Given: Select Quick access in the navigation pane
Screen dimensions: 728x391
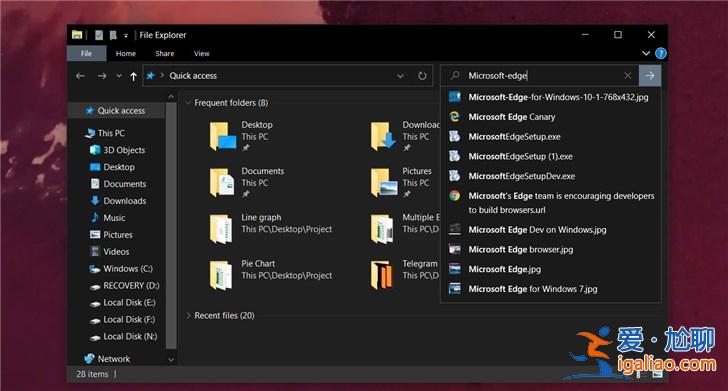Looking at the screenshot, I should tap(116, 111).
